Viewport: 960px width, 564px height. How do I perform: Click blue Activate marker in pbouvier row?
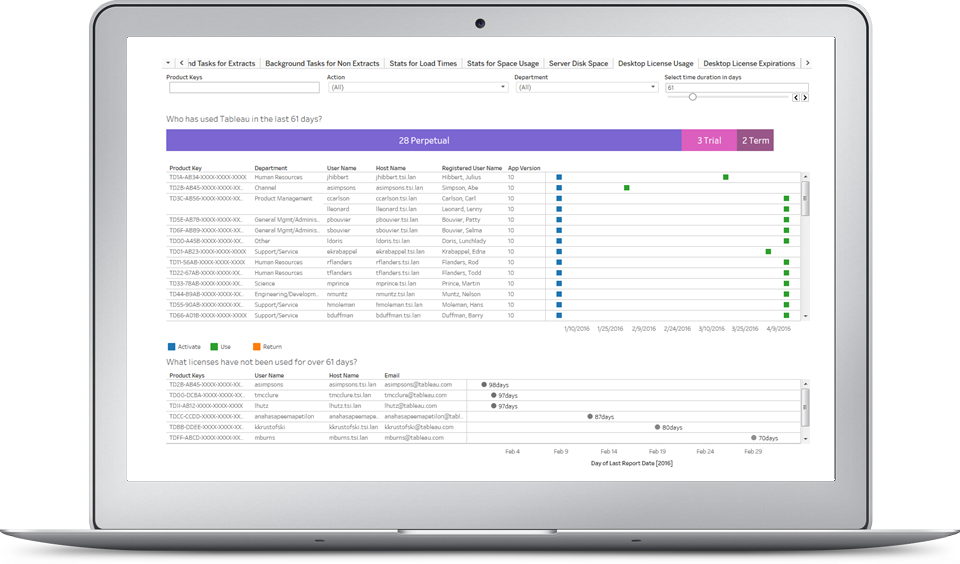[x=559, y=220]
